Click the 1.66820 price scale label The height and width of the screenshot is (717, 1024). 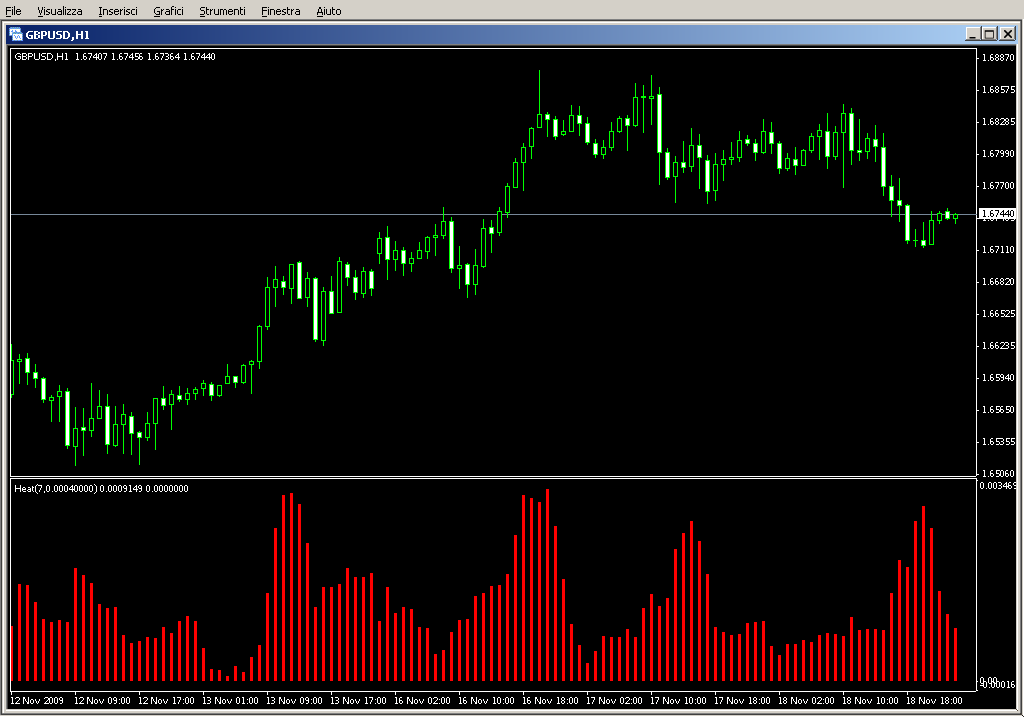998,281
